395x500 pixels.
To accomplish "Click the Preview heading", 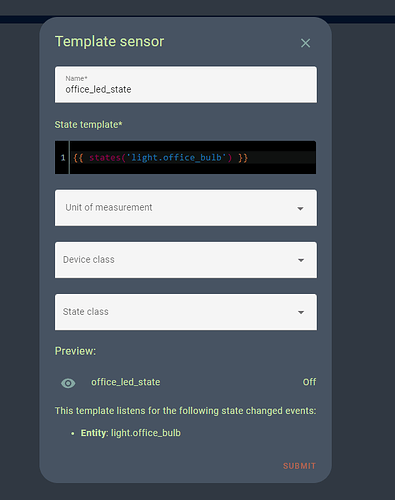I will click(x=75, y=351).
